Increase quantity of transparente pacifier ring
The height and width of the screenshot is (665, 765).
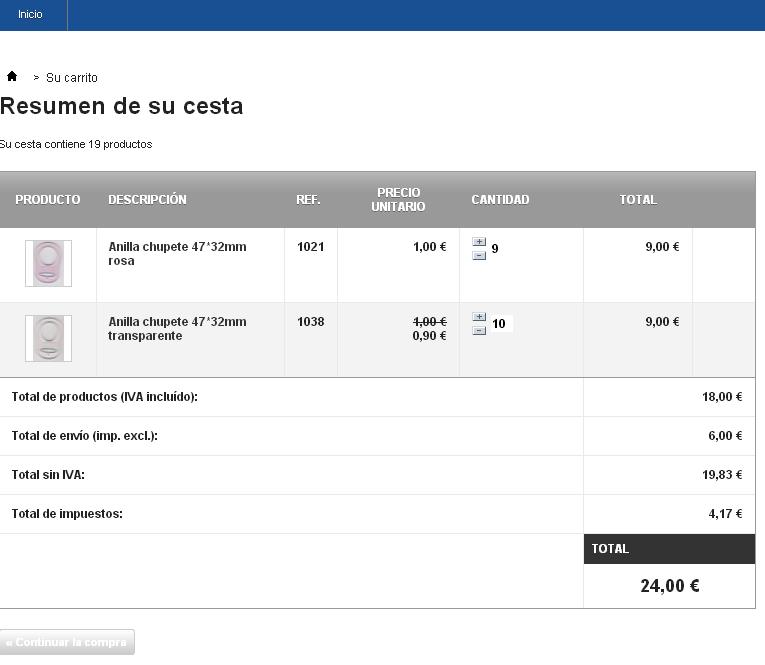pos(479,317)
